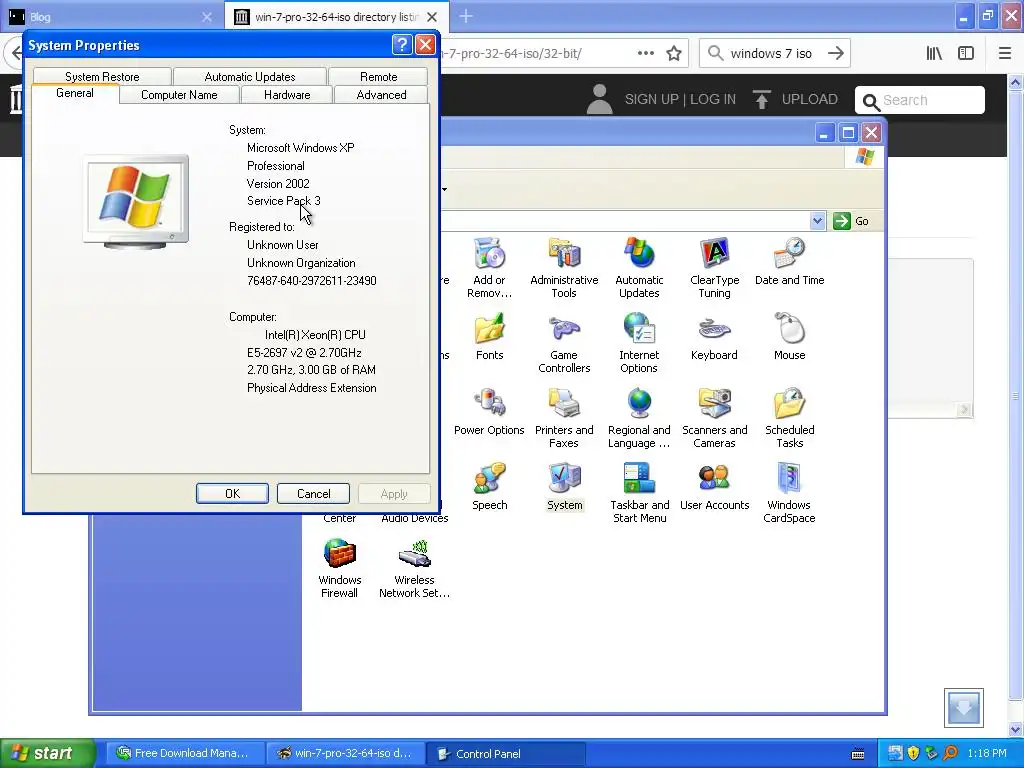The width and height of the screenshot is (1024, 768).
Task: Open browser hamburger menu
Action: tap(1005, 54)
